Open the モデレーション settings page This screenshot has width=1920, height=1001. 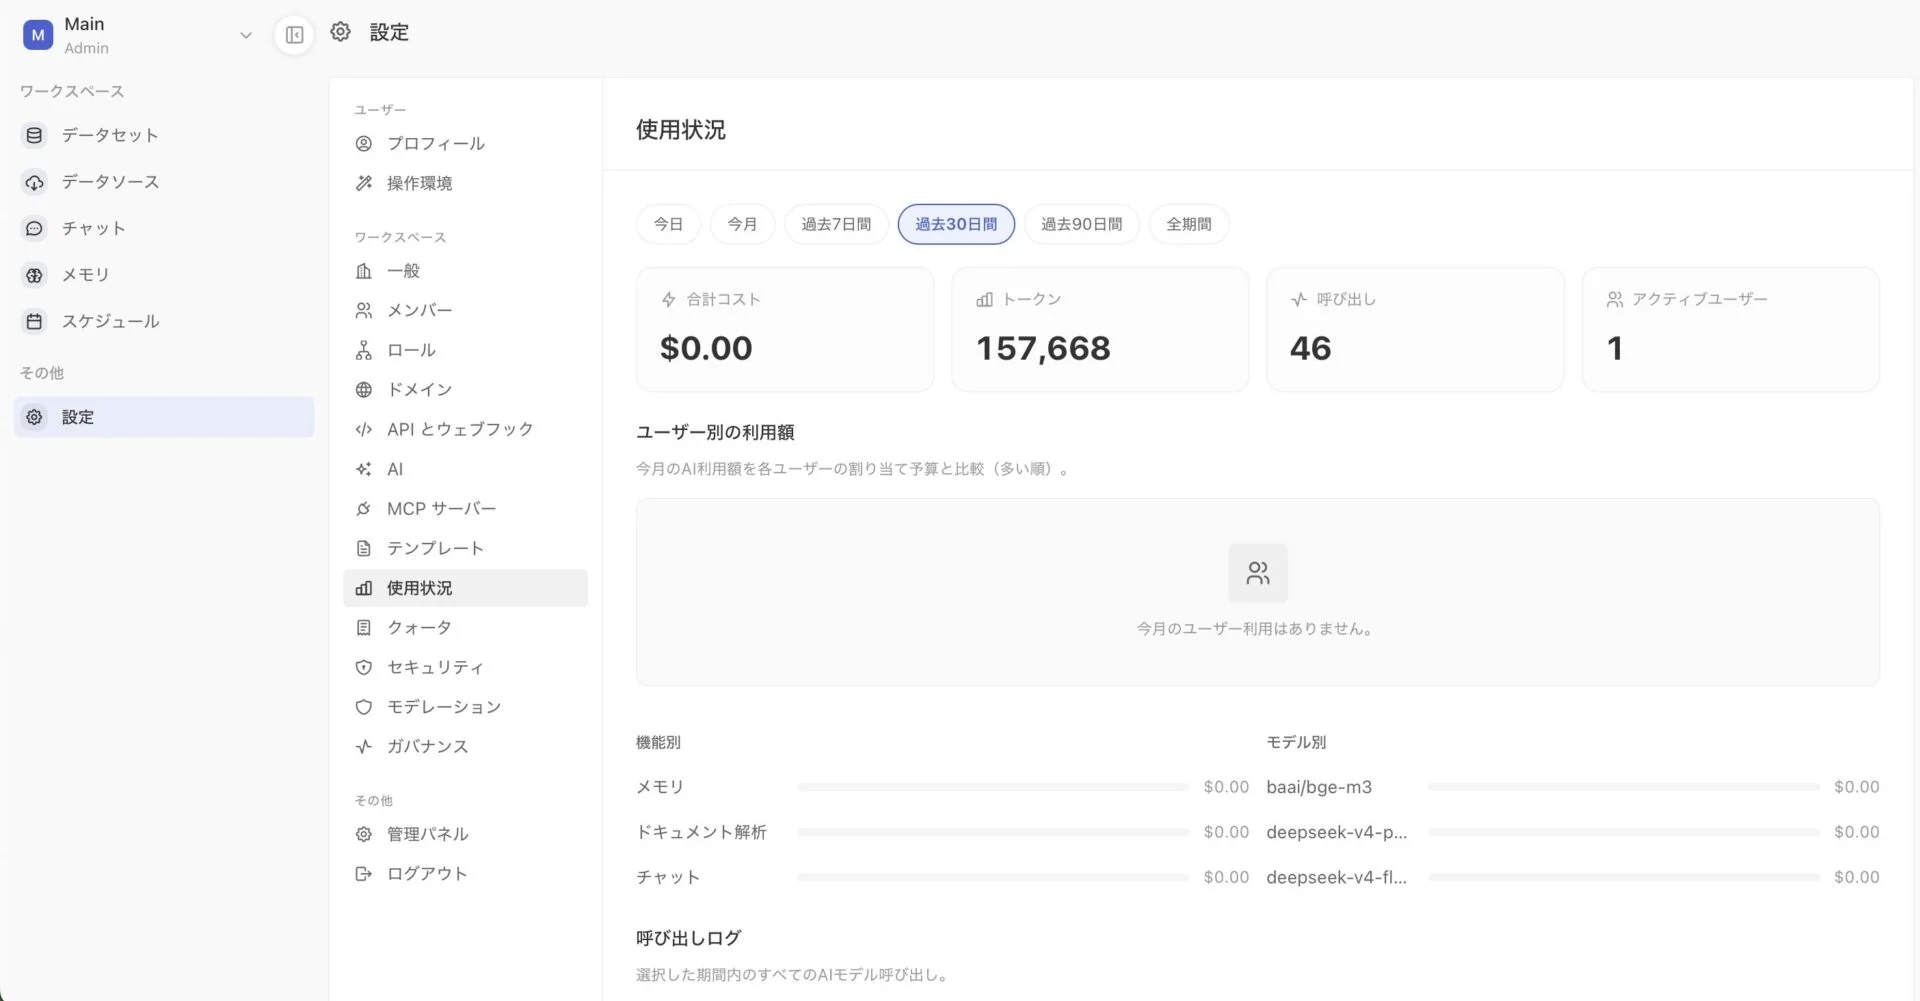(x=465, y=707)
